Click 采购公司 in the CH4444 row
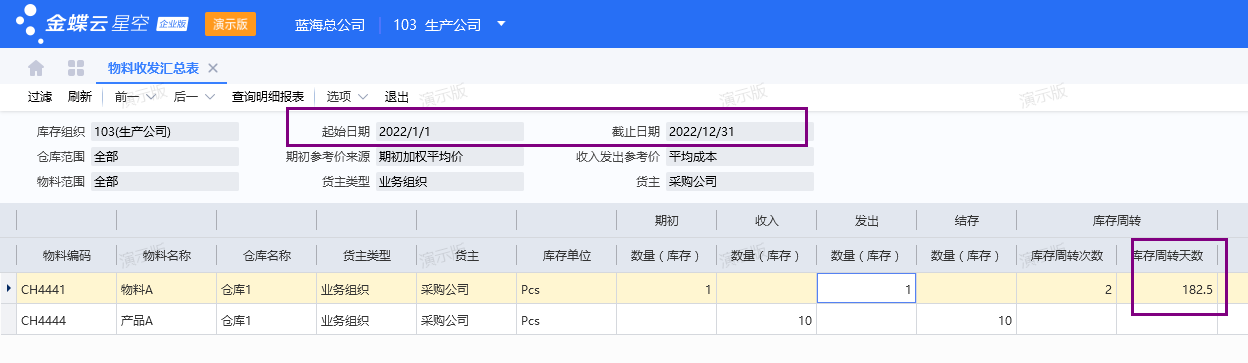The image size is (1248, 363). tap(467, 321)
